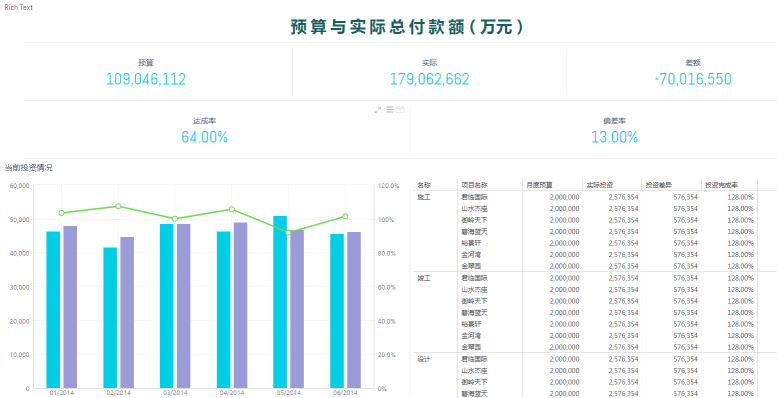Open the hamburger menu icon
The width and height of the screenshot is (777, 398).
389,110
